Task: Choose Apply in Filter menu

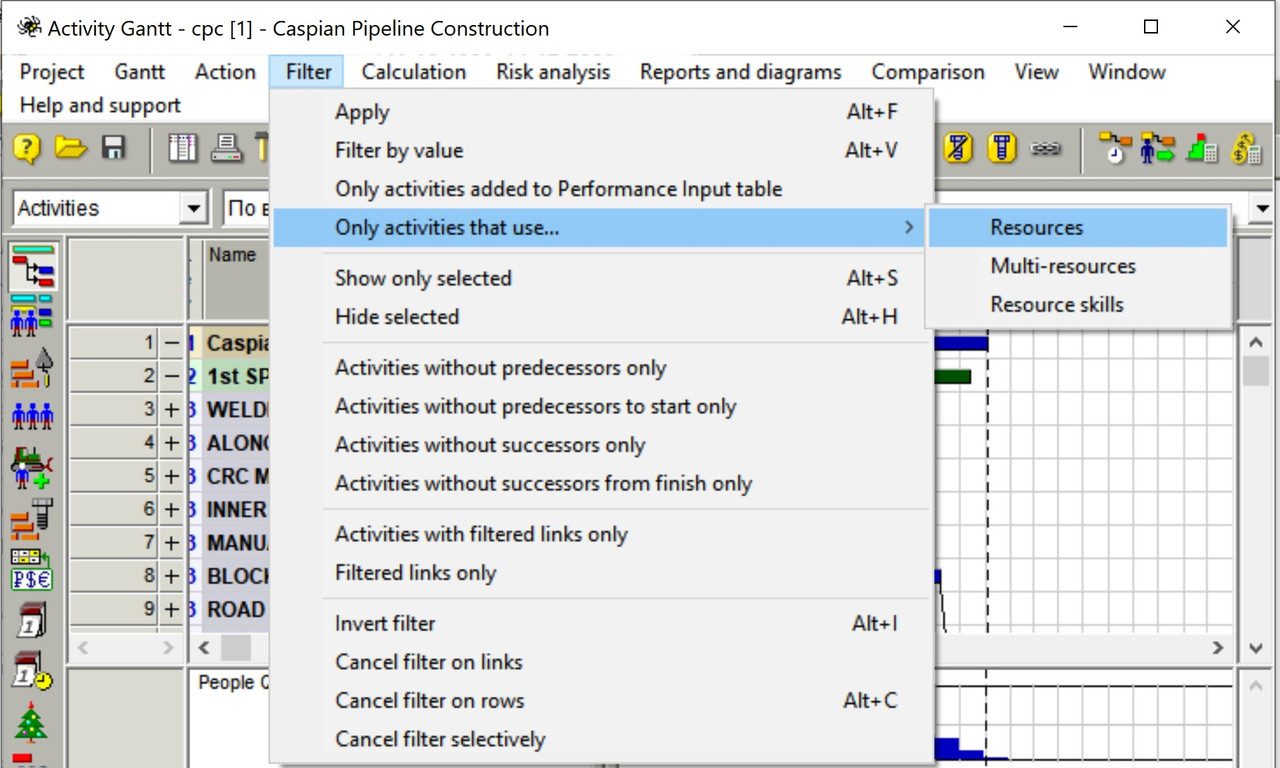Action: [602, 112]
